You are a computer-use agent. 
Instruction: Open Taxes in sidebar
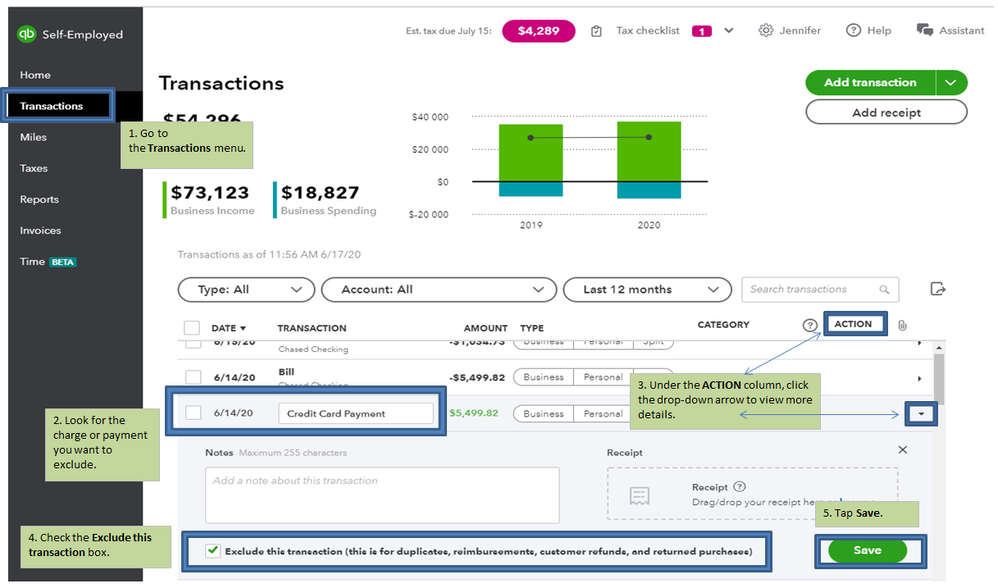click(x=34, y=169)
